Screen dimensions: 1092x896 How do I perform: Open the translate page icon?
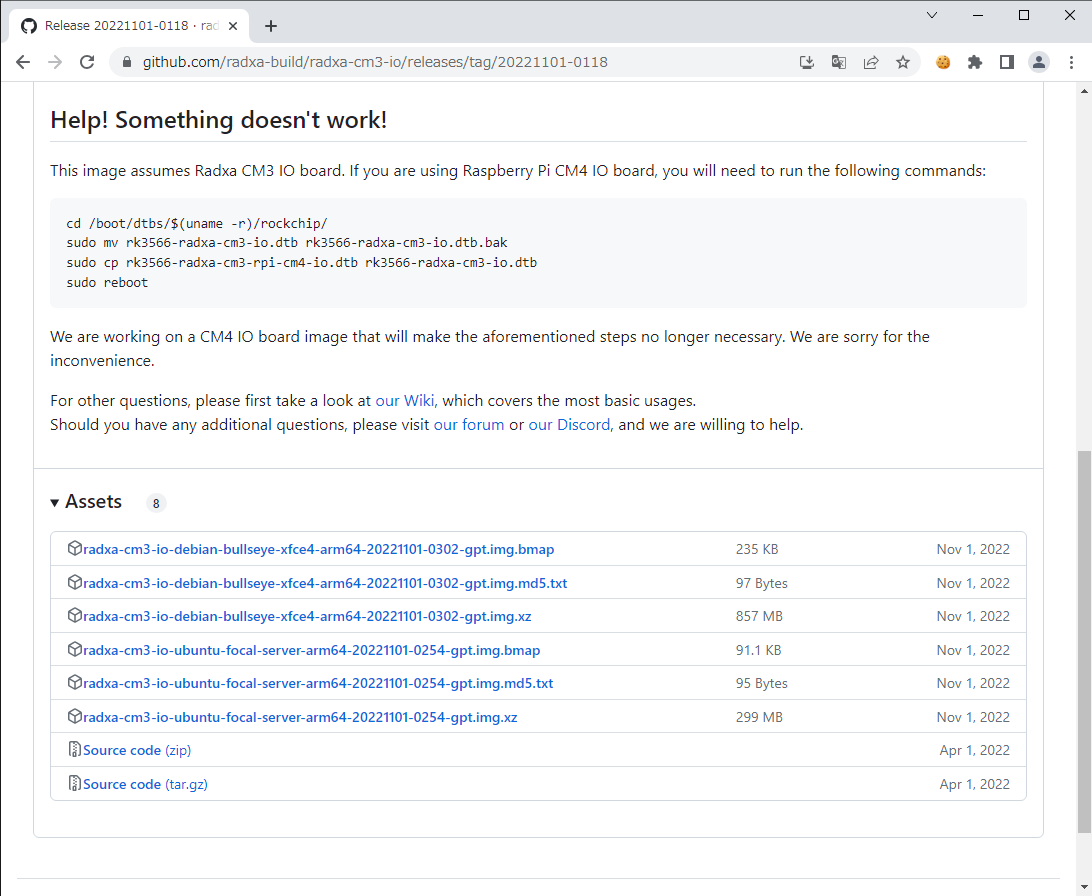[x=838, y=63]
